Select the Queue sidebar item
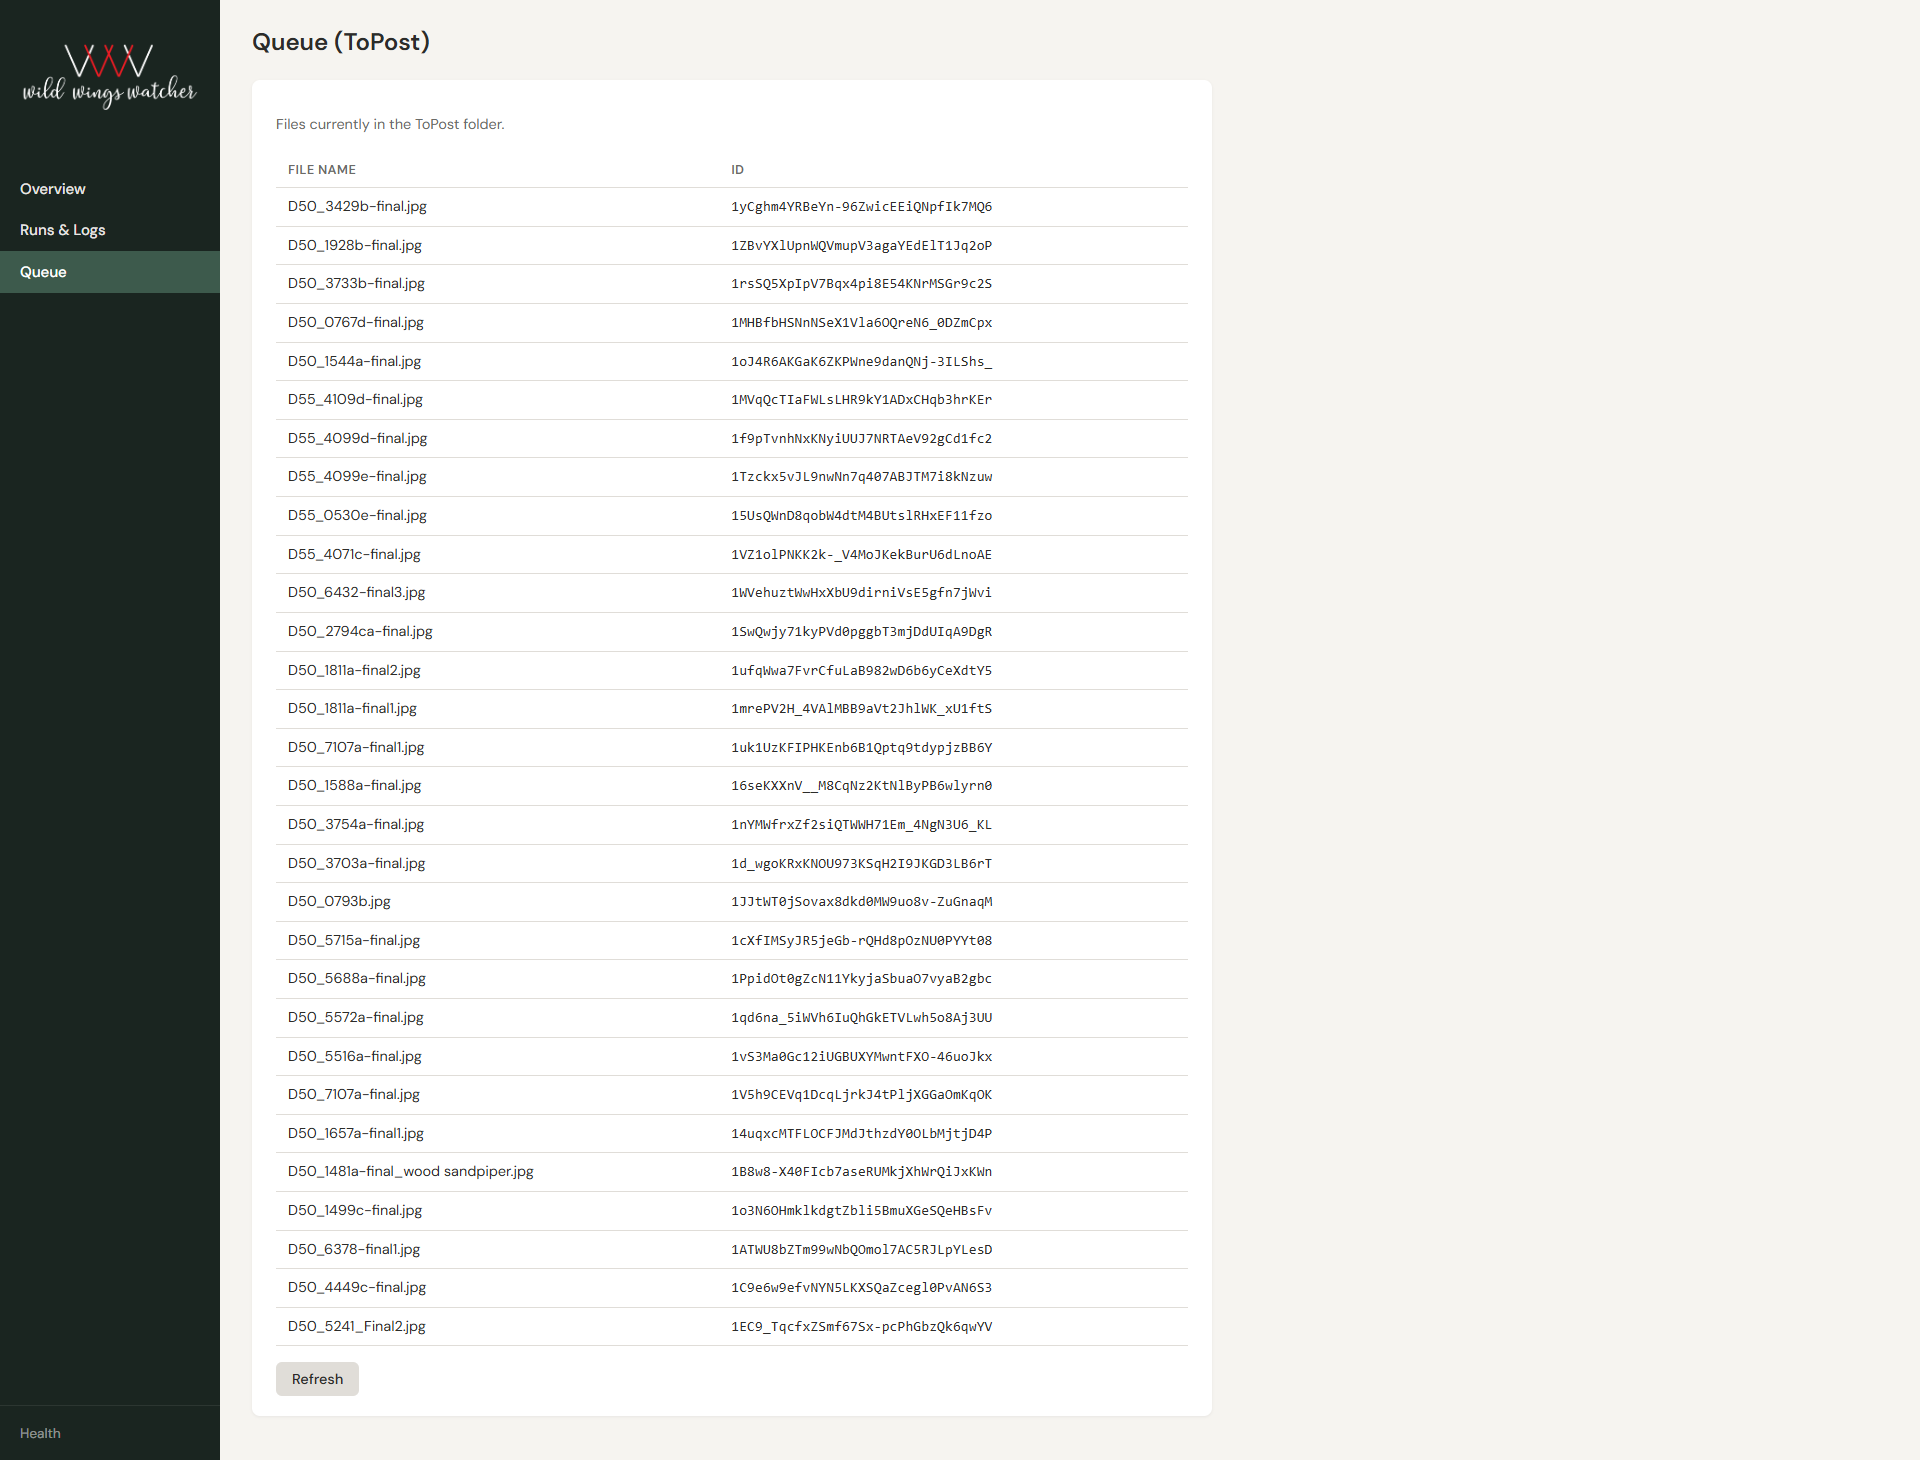The height and width of the screenshot is (1460, 1920). click(44, 272)
